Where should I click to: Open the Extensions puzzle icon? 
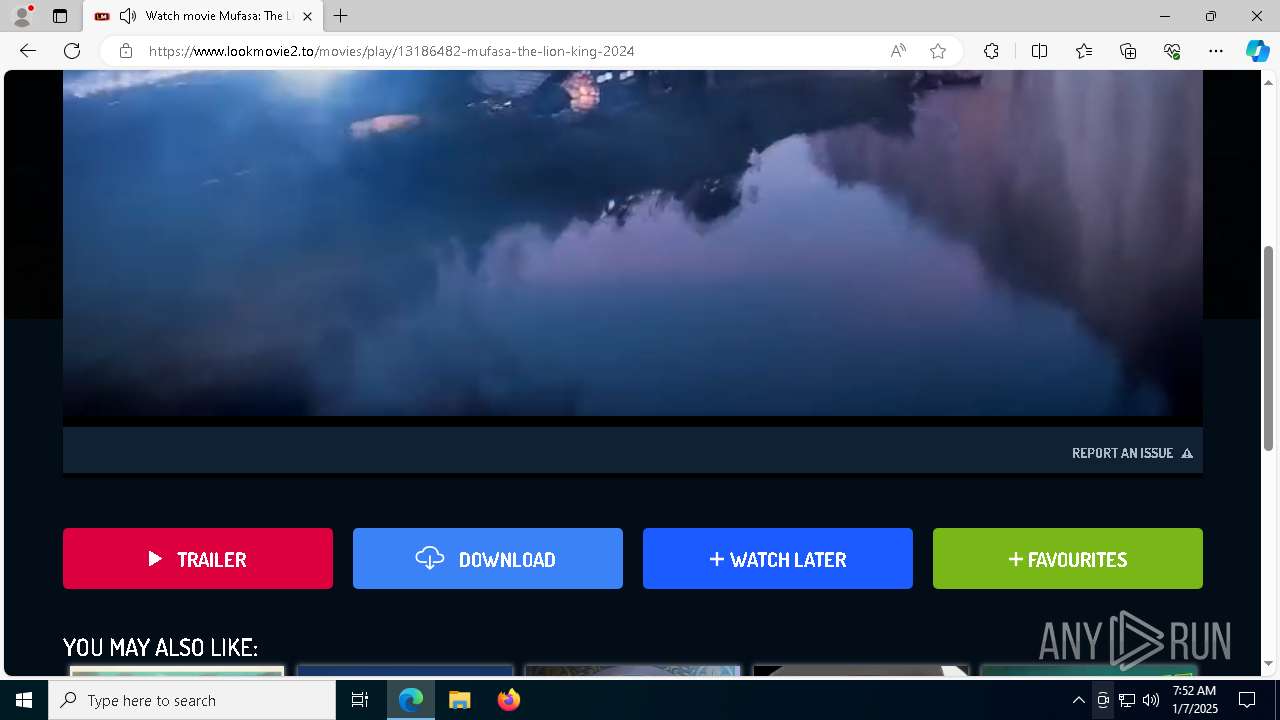(991, 51)
